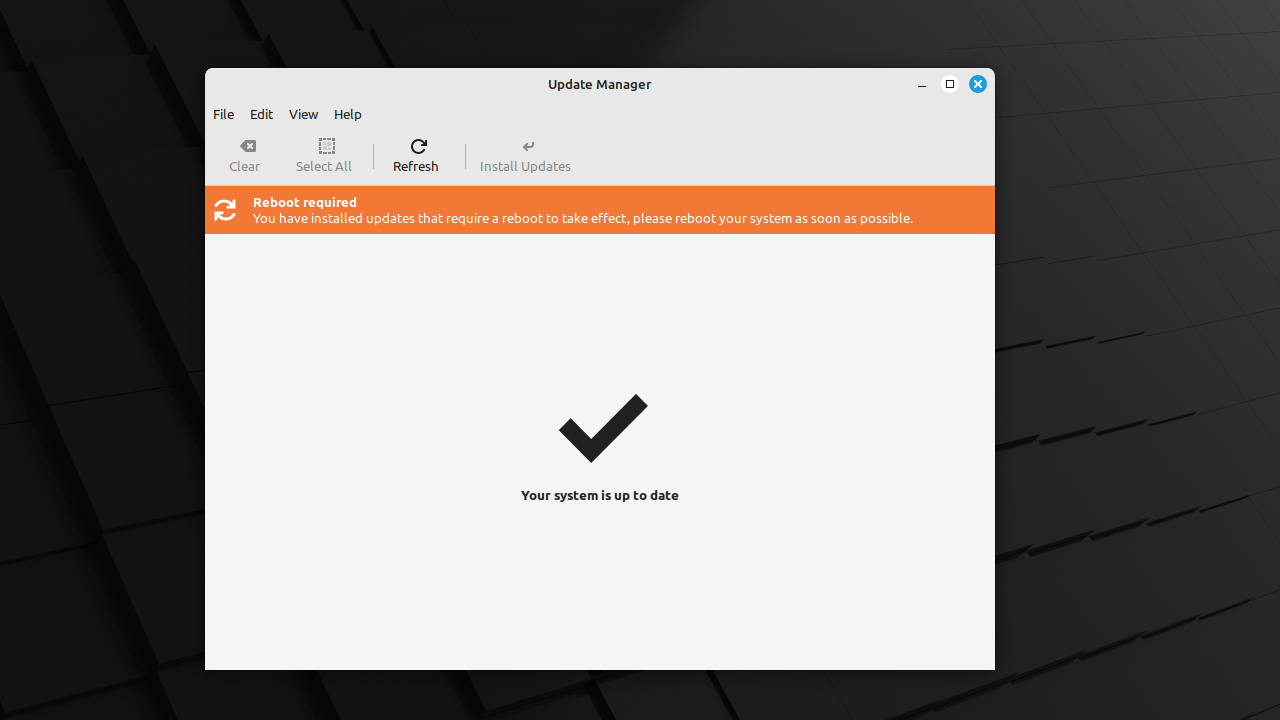Image resolution: width=1280 pixels, height=720 pixels.
Task: Click the 'Your system is up to date' text
Action: pos(600,495)
